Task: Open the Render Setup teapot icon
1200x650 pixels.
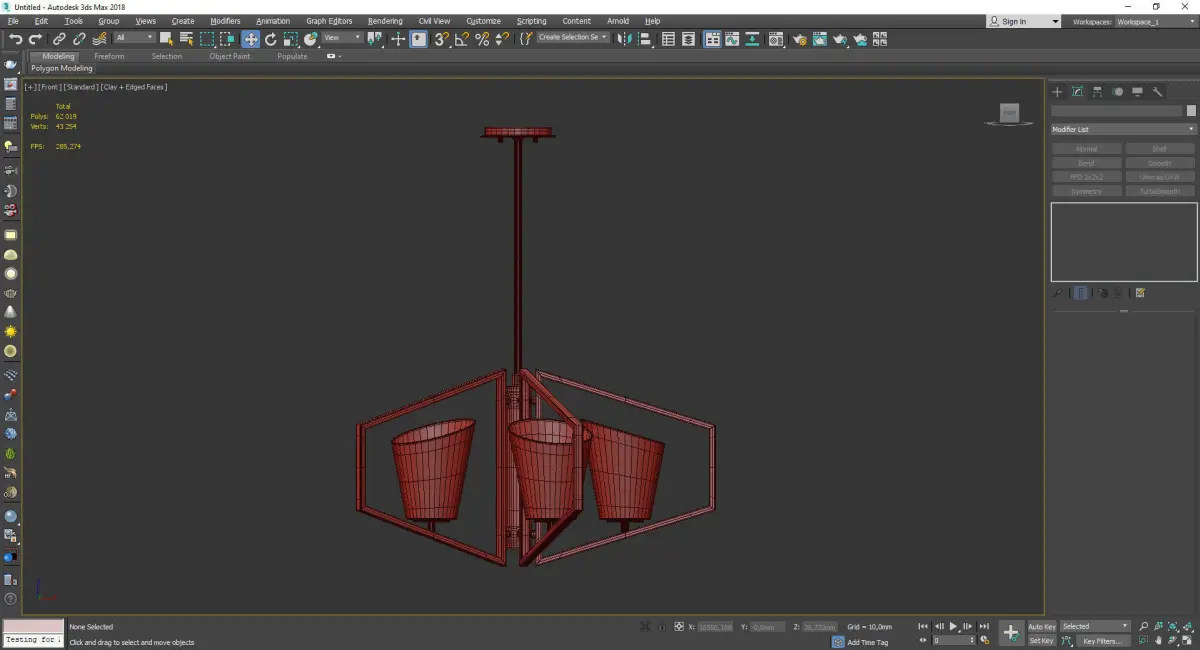Action: [x=799, y=39]
